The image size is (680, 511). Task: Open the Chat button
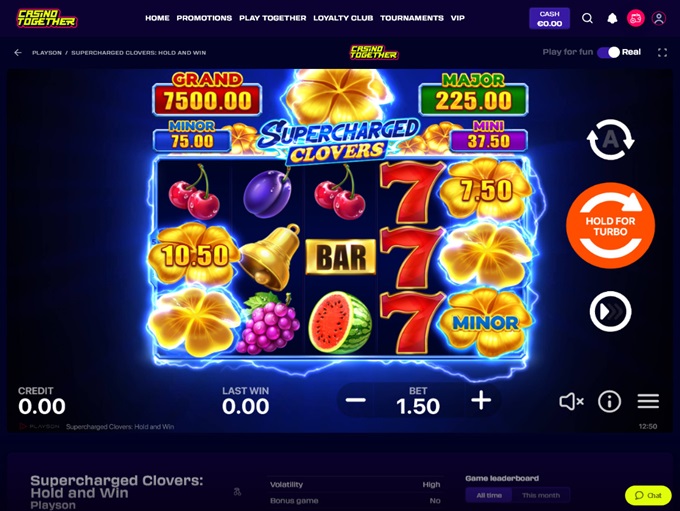coord(648,495)
